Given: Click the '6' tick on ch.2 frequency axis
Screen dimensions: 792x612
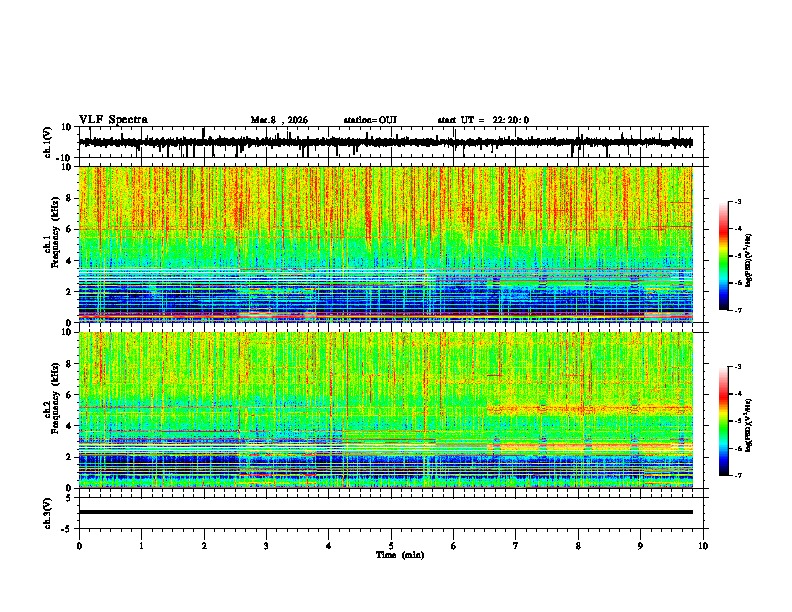Looking at the screenshot, I should pyautogui.click(x=69, y=395).
